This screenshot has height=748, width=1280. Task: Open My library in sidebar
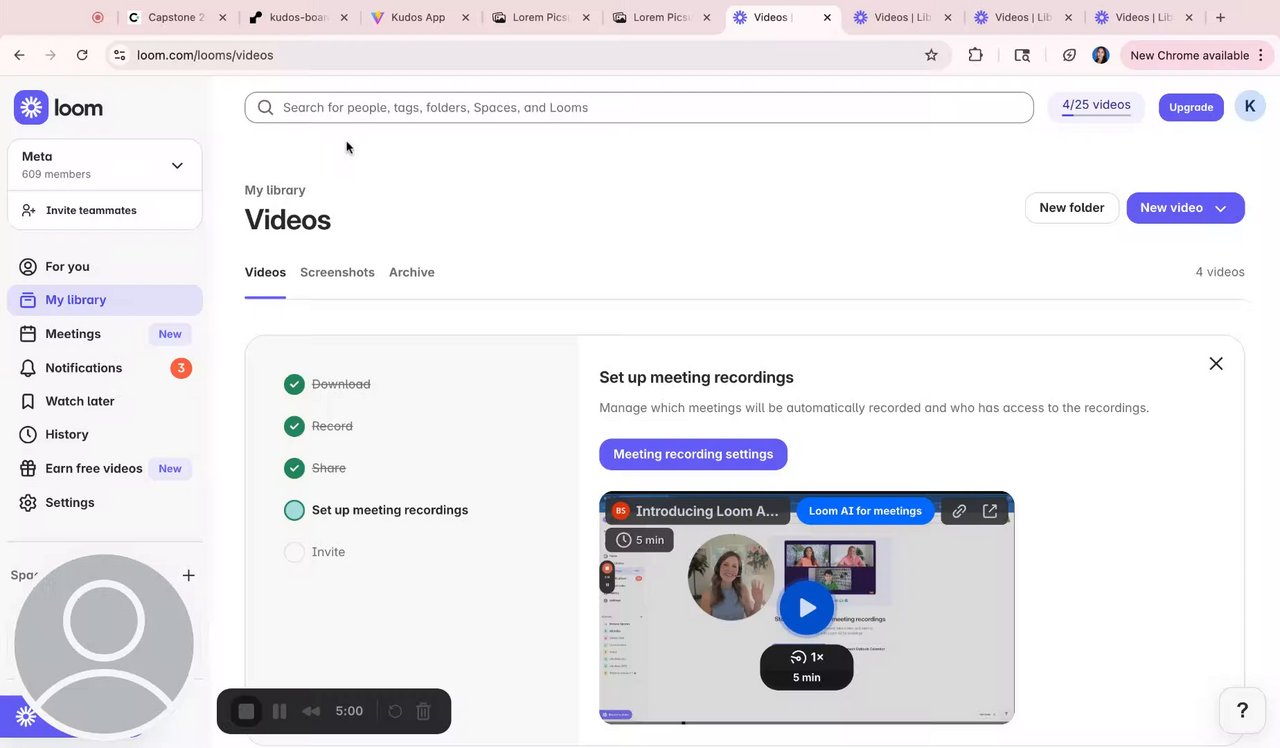[x=105, y=300]
